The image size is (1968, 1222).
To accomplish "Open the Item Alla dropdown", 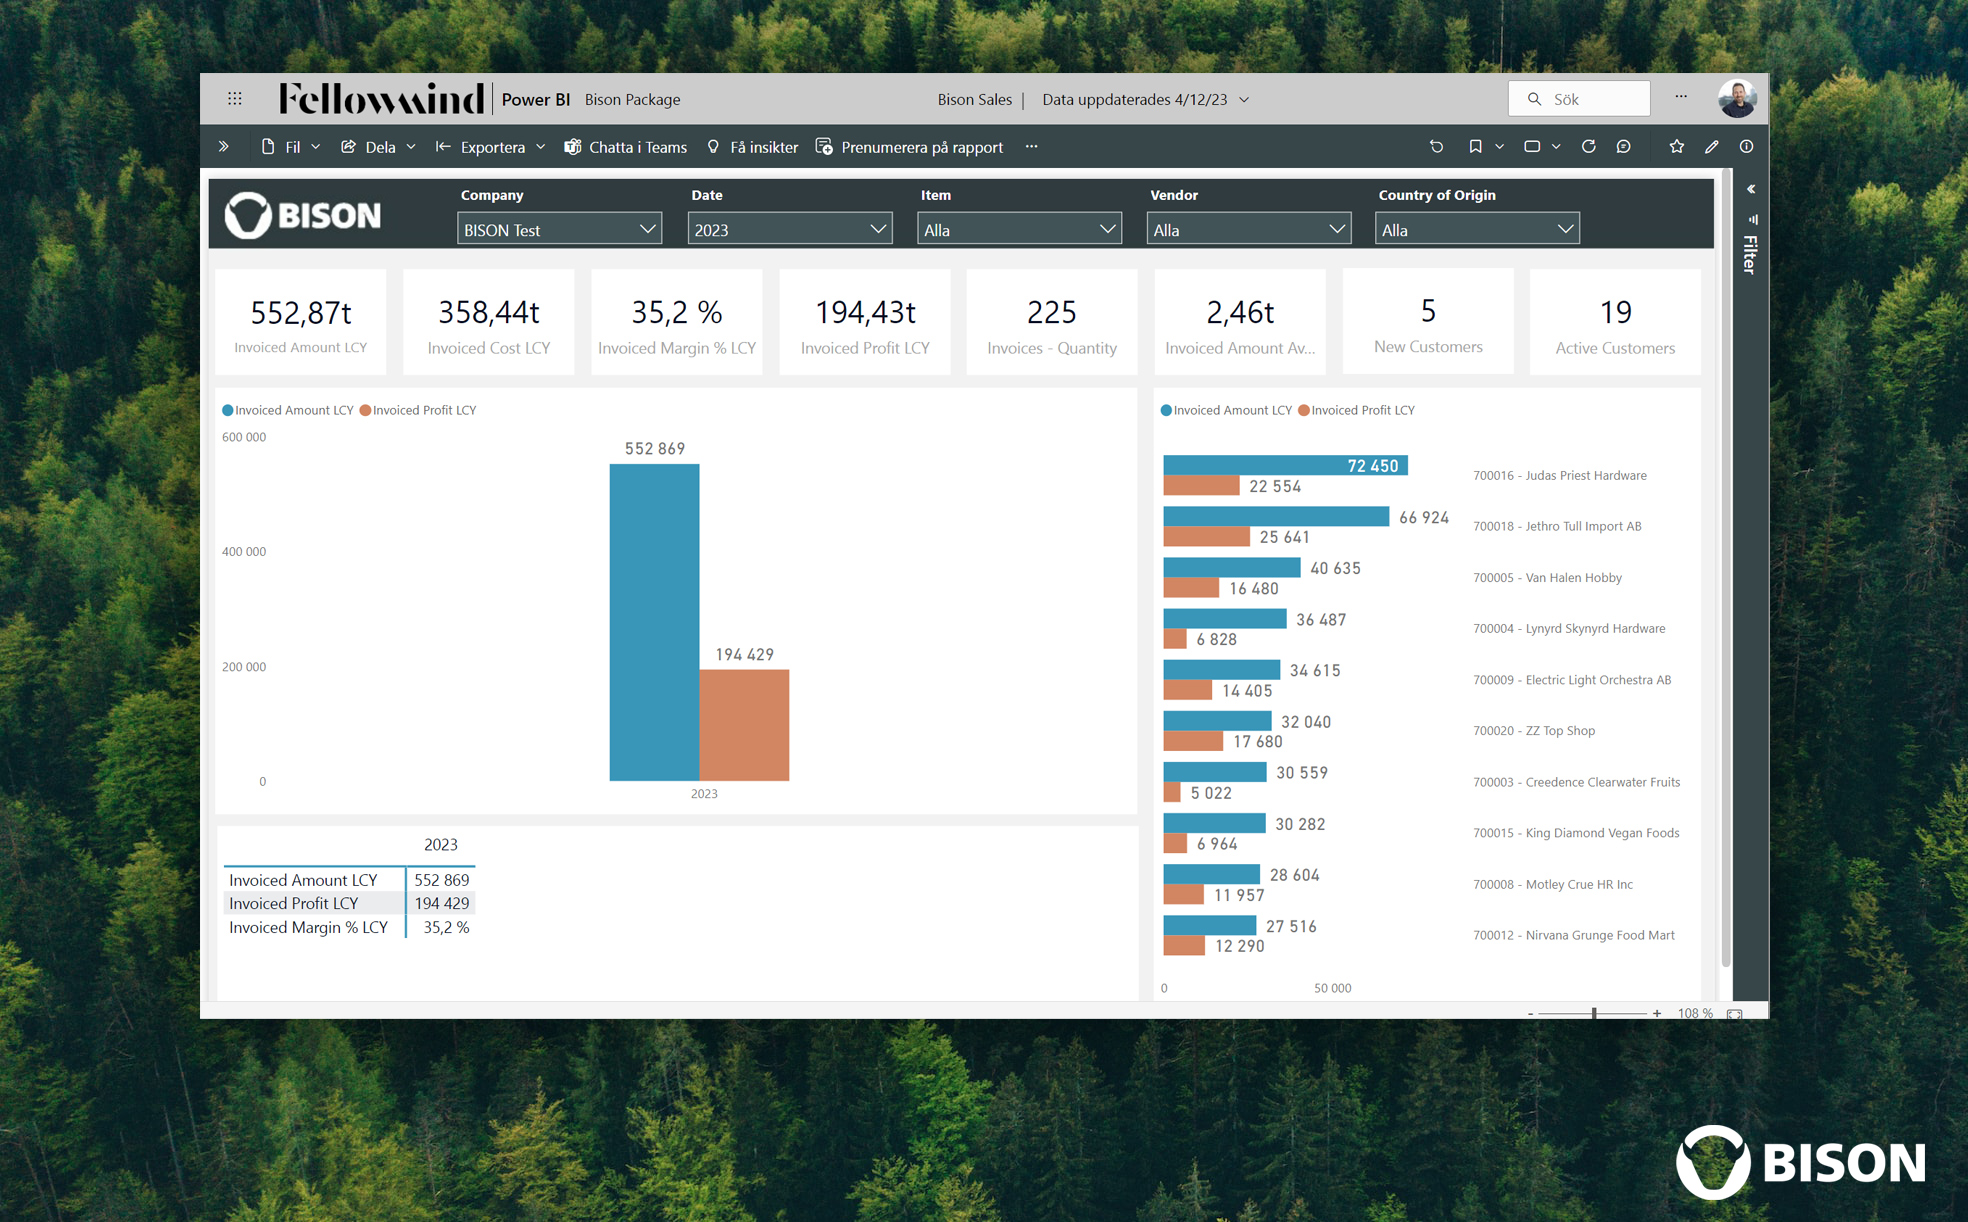I will pyautogui.click(x=1019, y=229).
